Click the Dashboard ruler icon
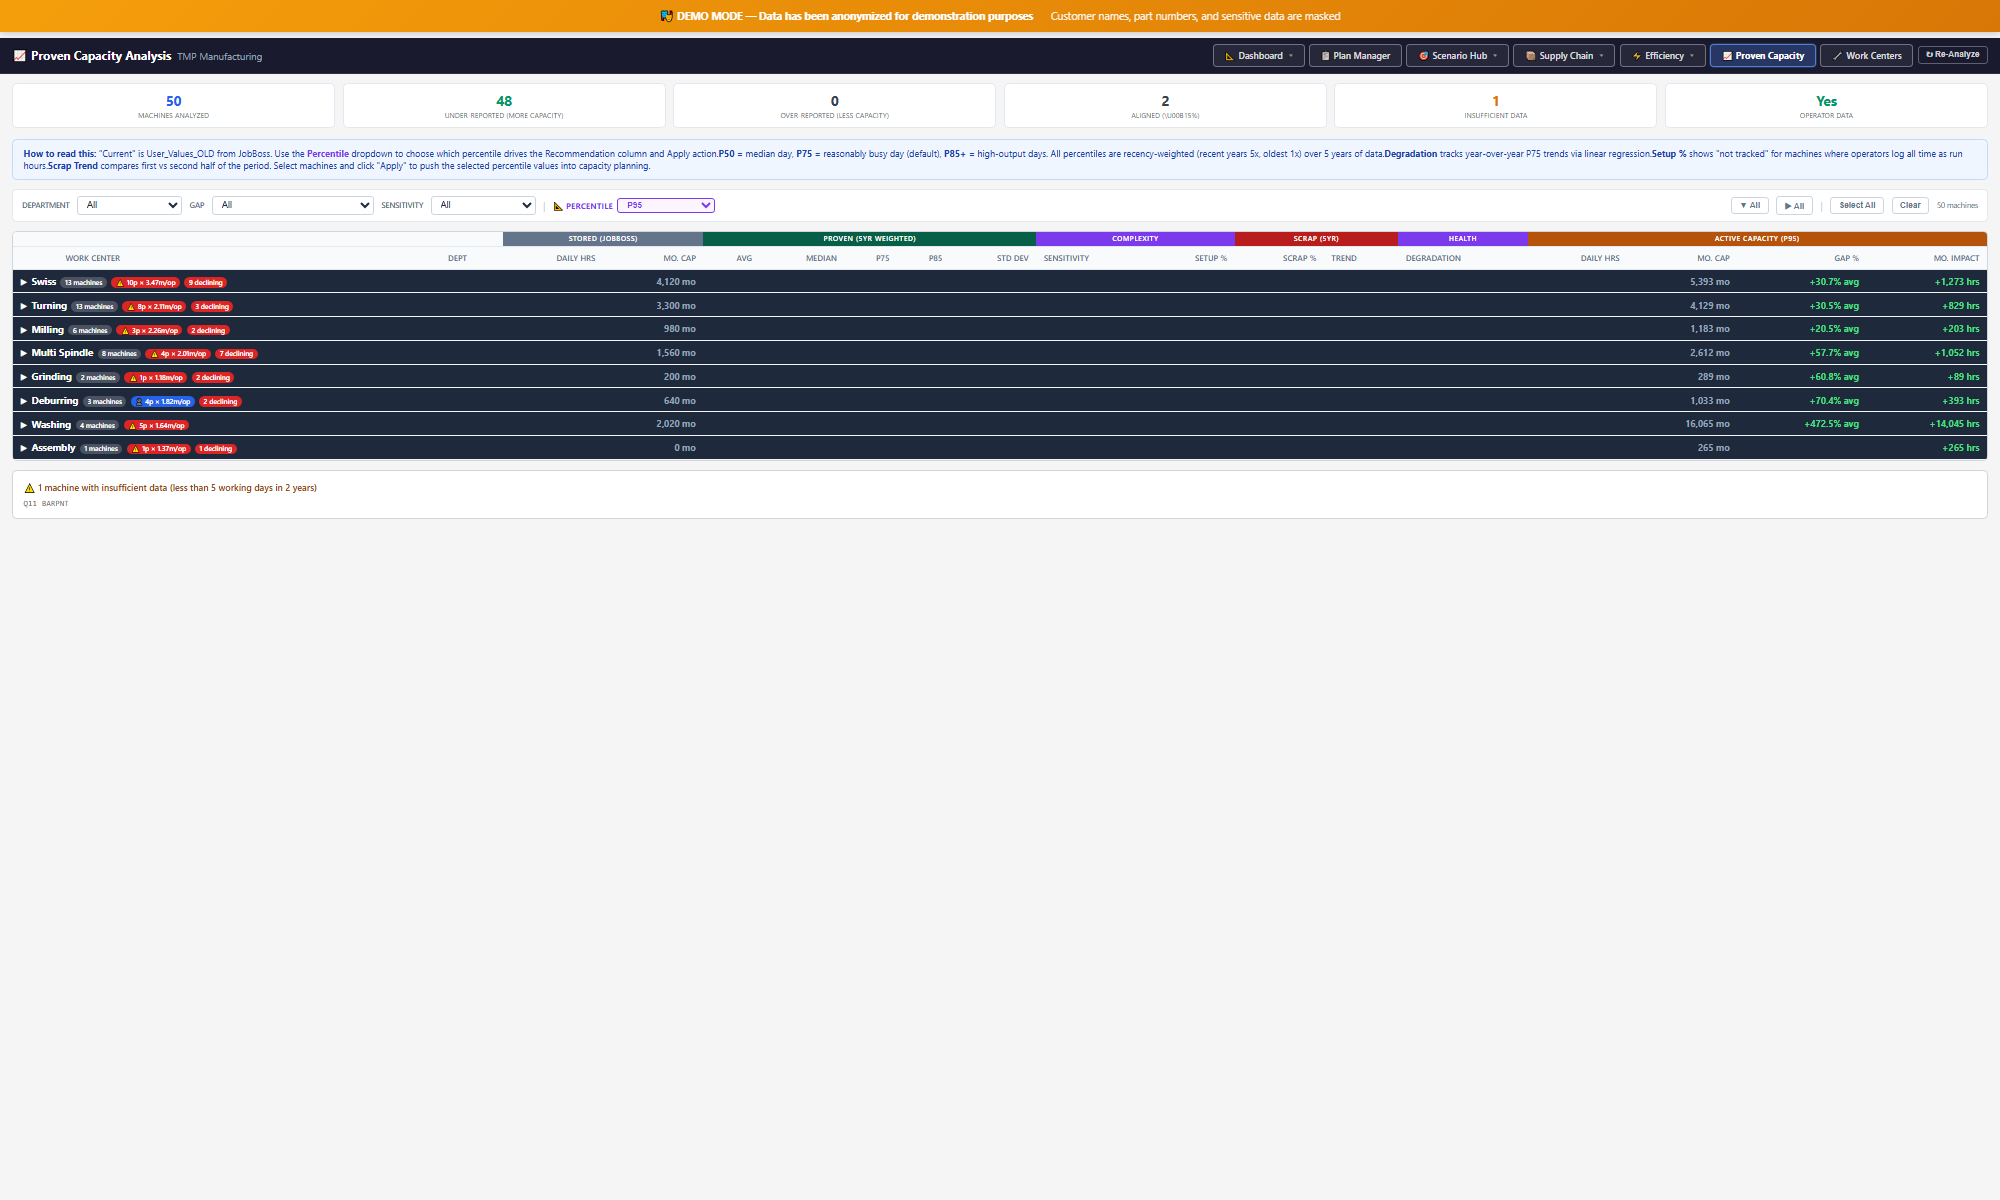The image size is (2000, 1200). pos(1229,56)
